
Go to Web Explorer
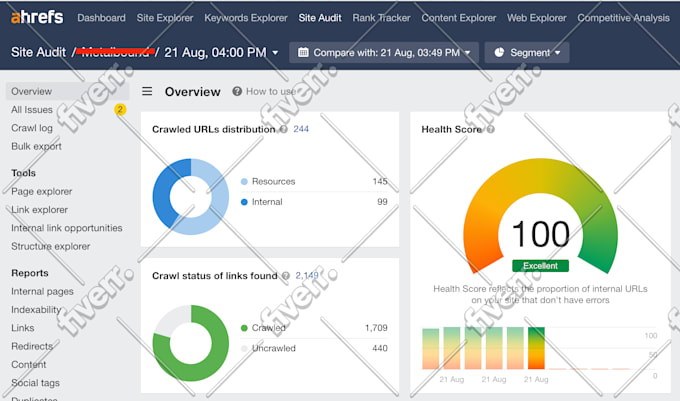536,18
